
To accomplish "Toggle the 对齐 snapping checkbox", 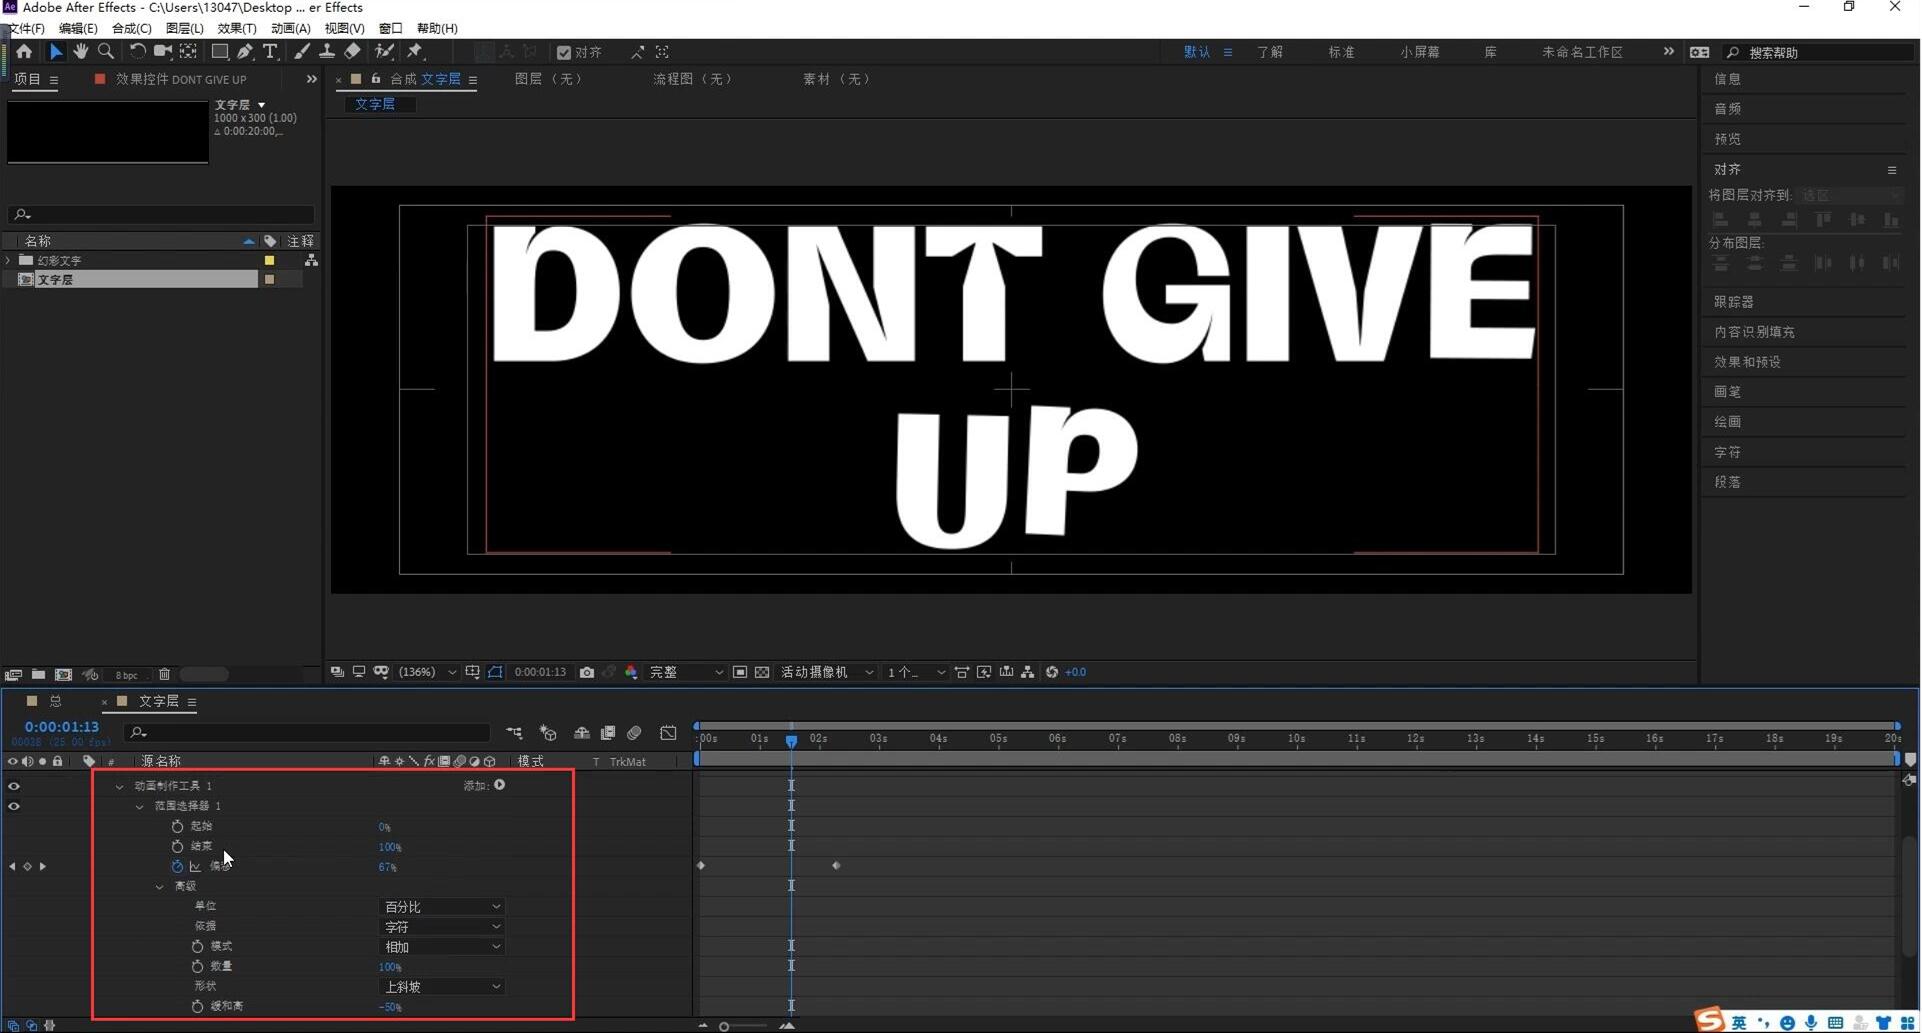I will pos(564,53).
